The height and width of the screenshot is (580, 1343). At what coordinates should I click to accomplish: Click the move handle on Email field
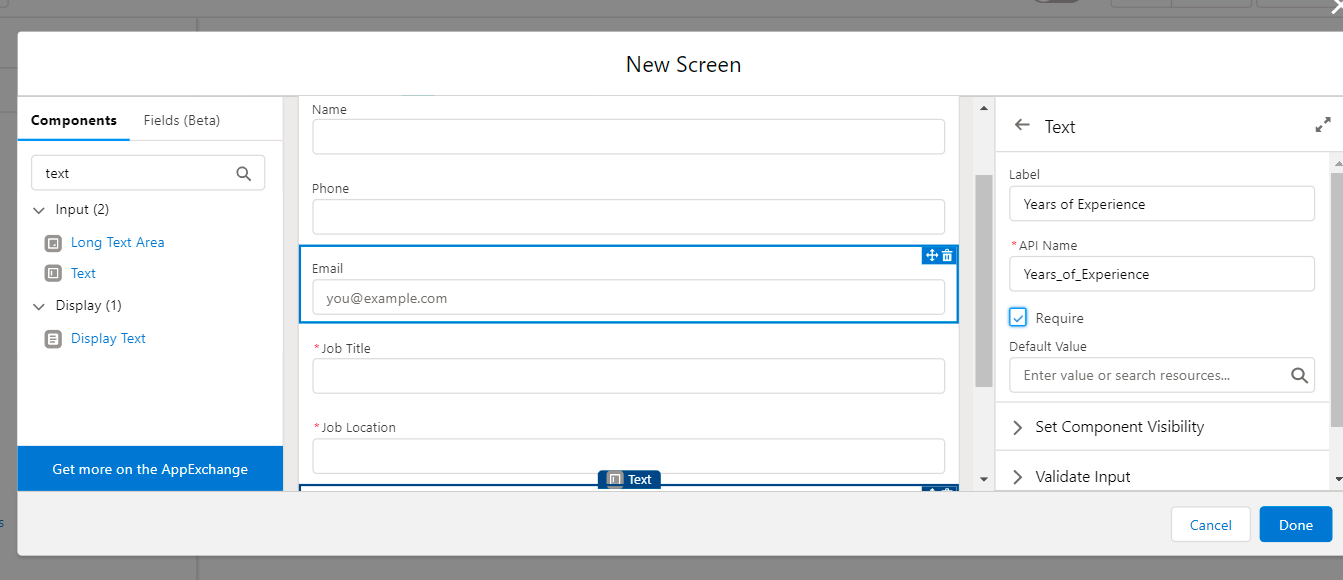932,256
